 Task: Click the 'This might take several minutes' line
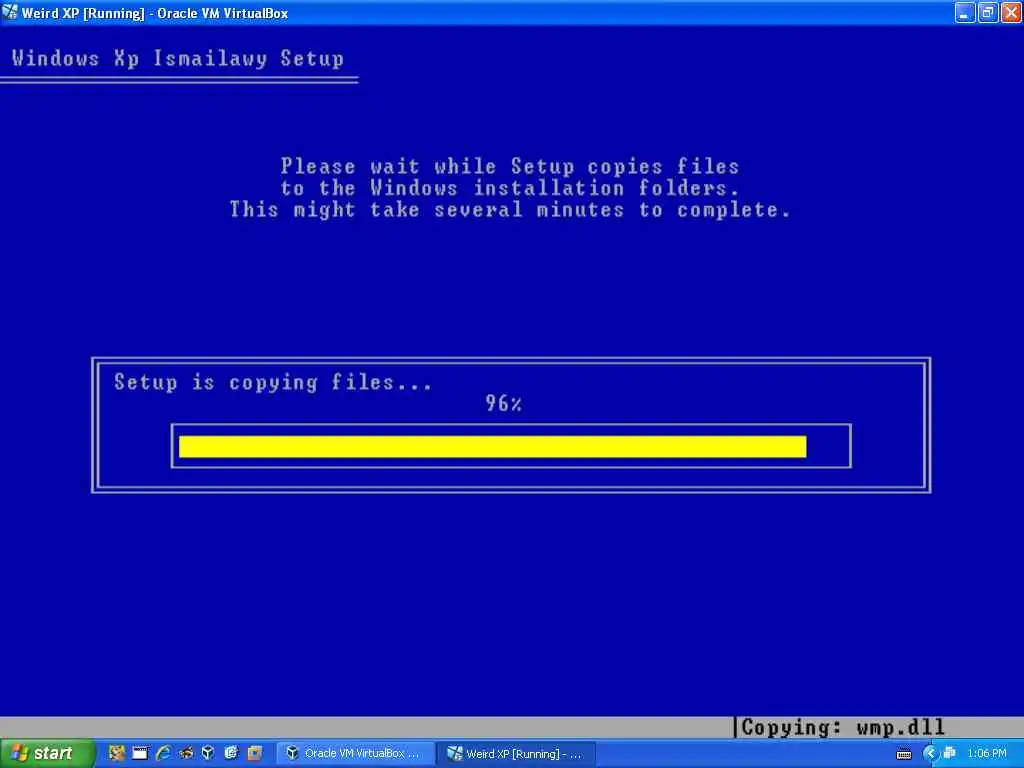tap(509, 210)
